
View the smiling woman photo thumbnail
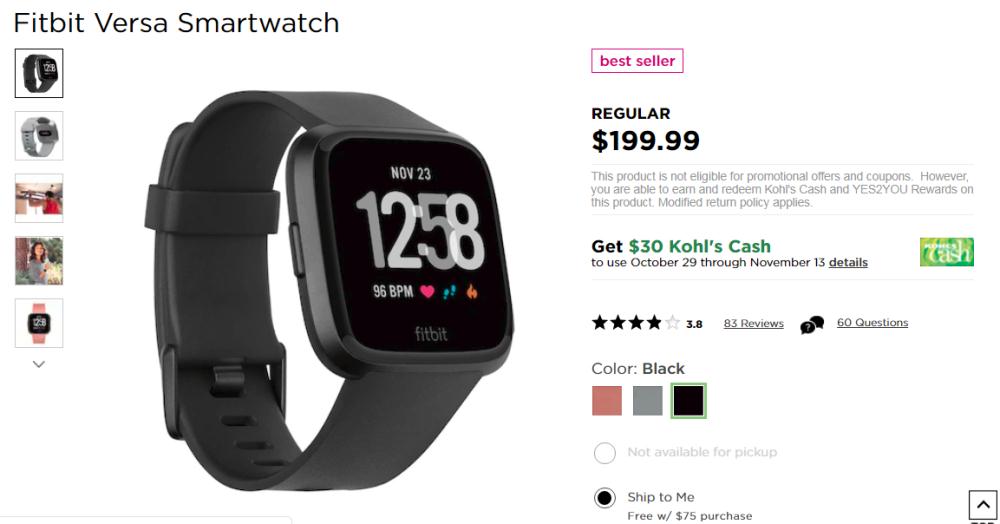pos(39,261)
